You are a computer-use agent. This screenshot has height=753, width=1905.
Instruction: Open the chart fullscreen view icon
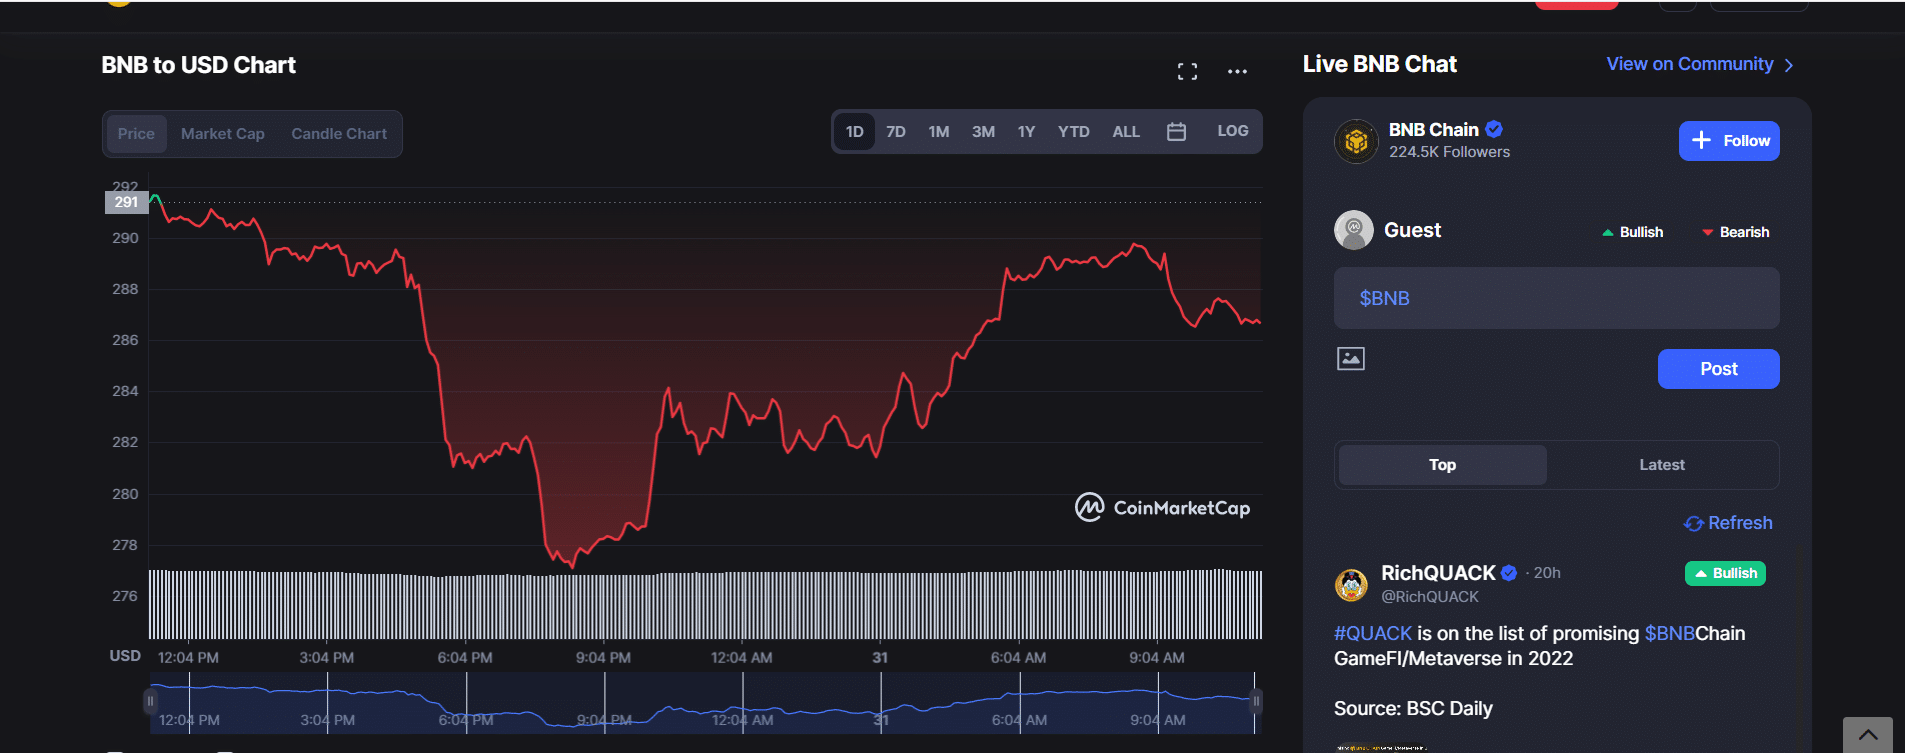(x=1187, y=71)
